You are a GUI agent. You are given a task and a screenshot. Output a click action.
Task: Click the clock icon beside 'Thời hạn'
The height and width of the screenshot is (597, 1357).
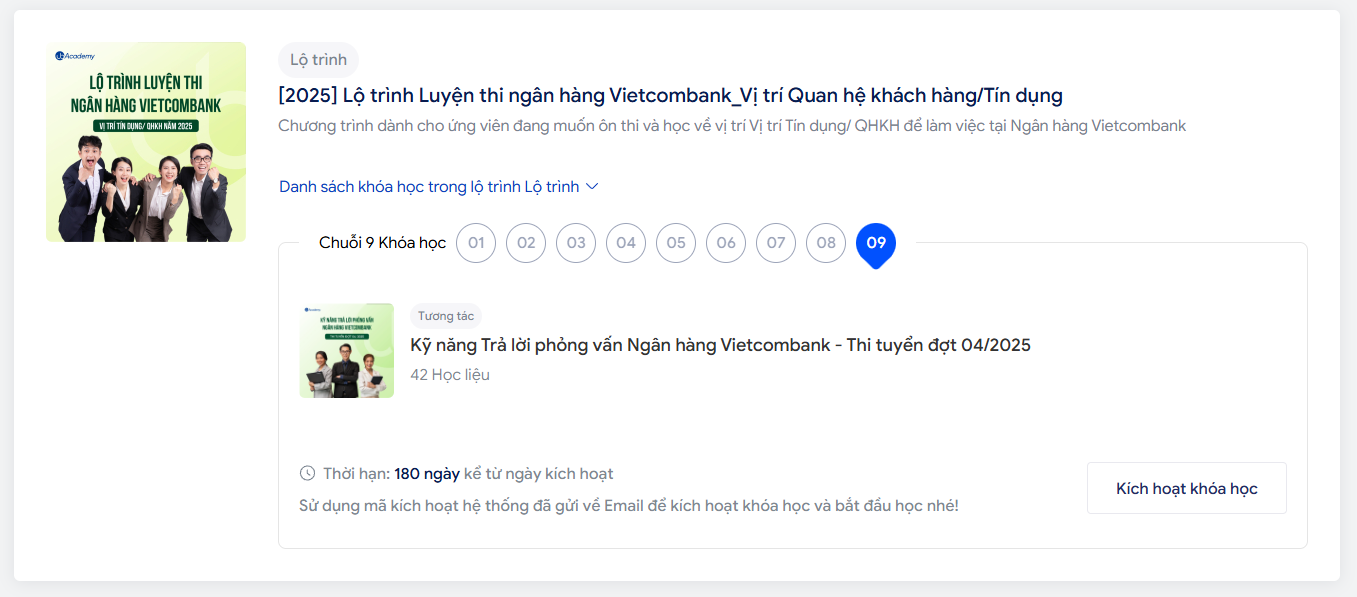308,474
